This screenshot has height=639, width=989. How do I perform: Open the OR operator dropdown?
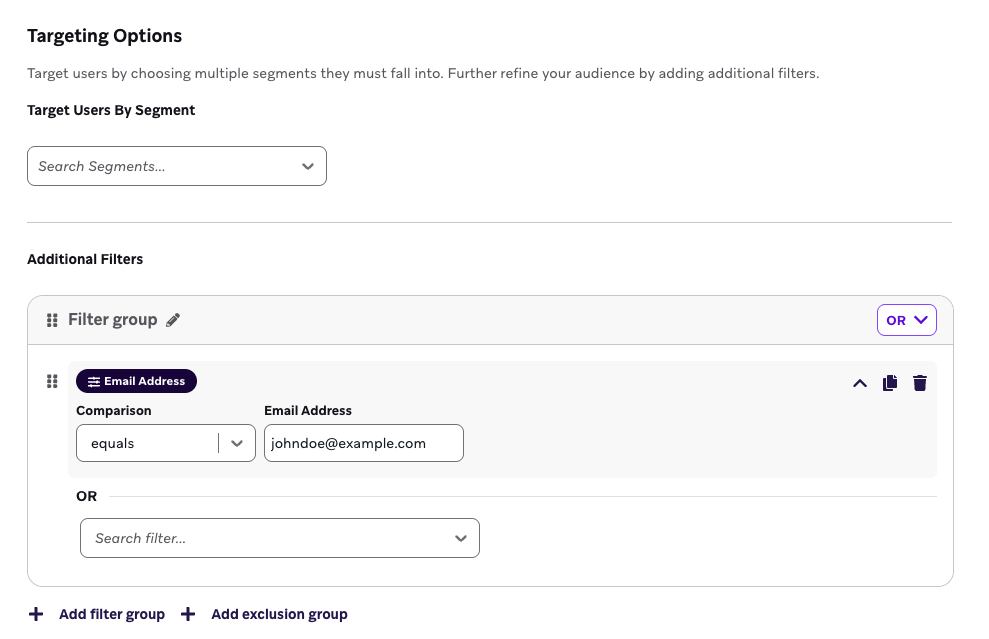[907, 320]
